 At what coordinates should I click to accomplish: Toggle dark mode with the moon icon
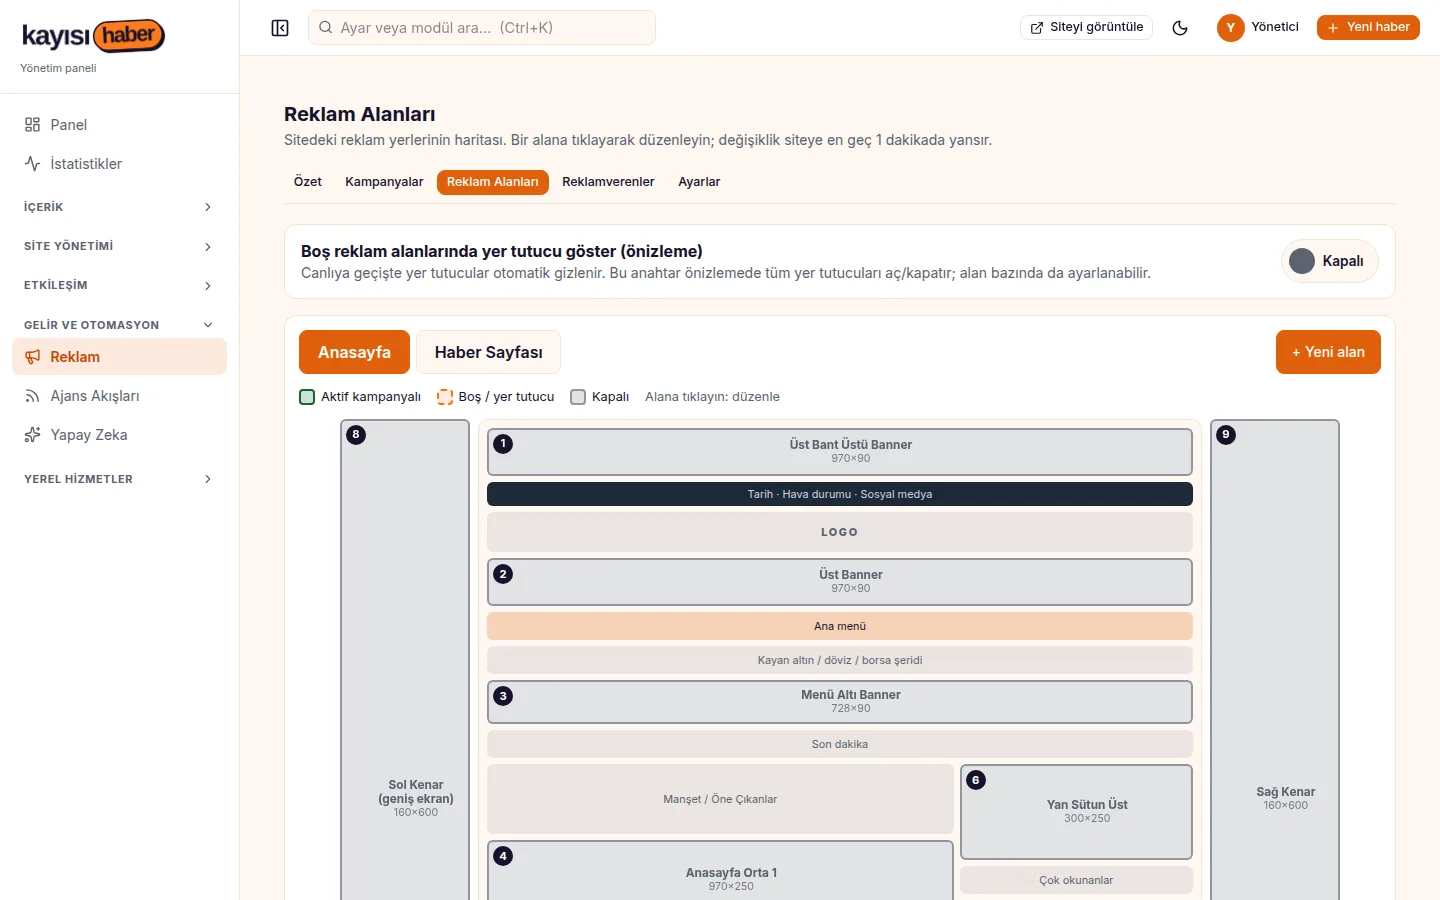click(x=1180, y=28)
